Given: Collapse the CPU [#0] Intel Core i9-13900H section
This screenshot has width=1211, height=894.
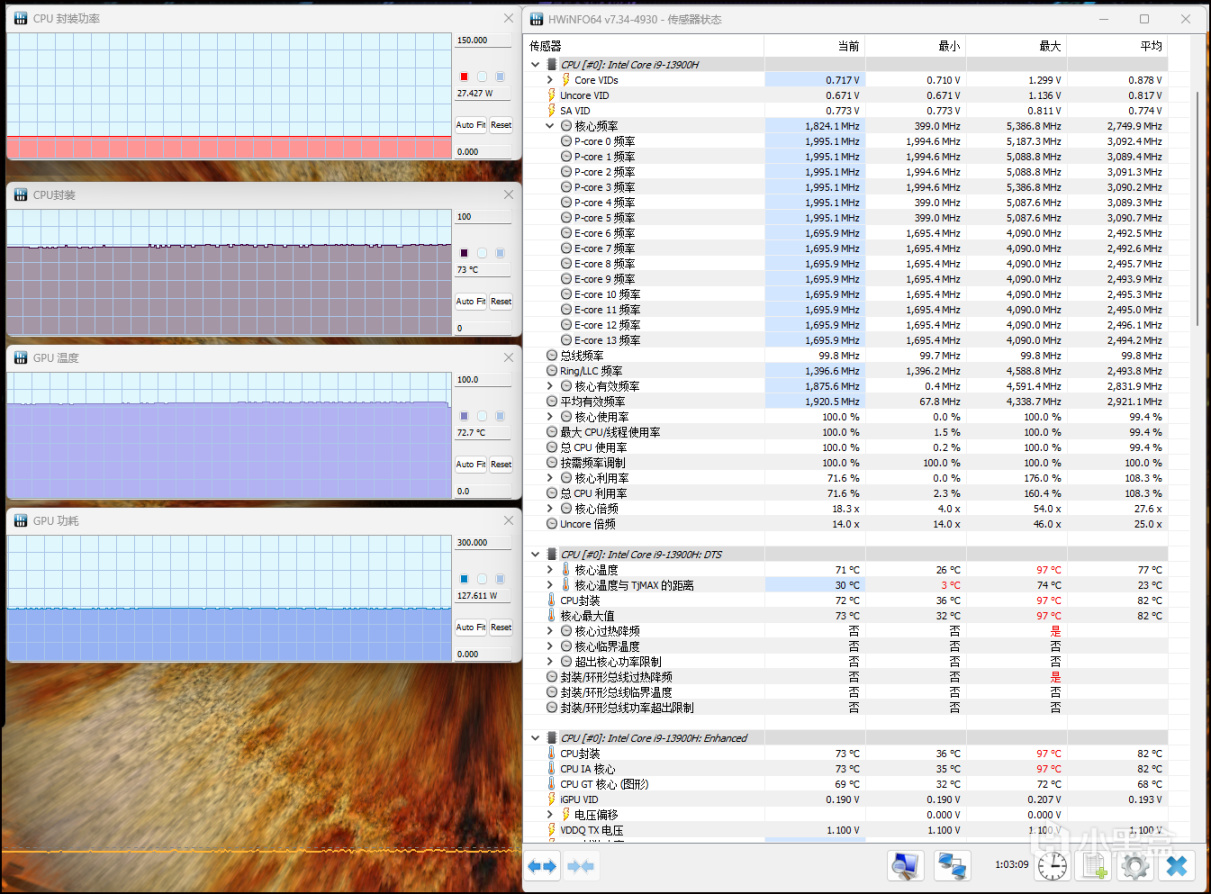Looking at the screenshot, I should (x=536, y=65).
